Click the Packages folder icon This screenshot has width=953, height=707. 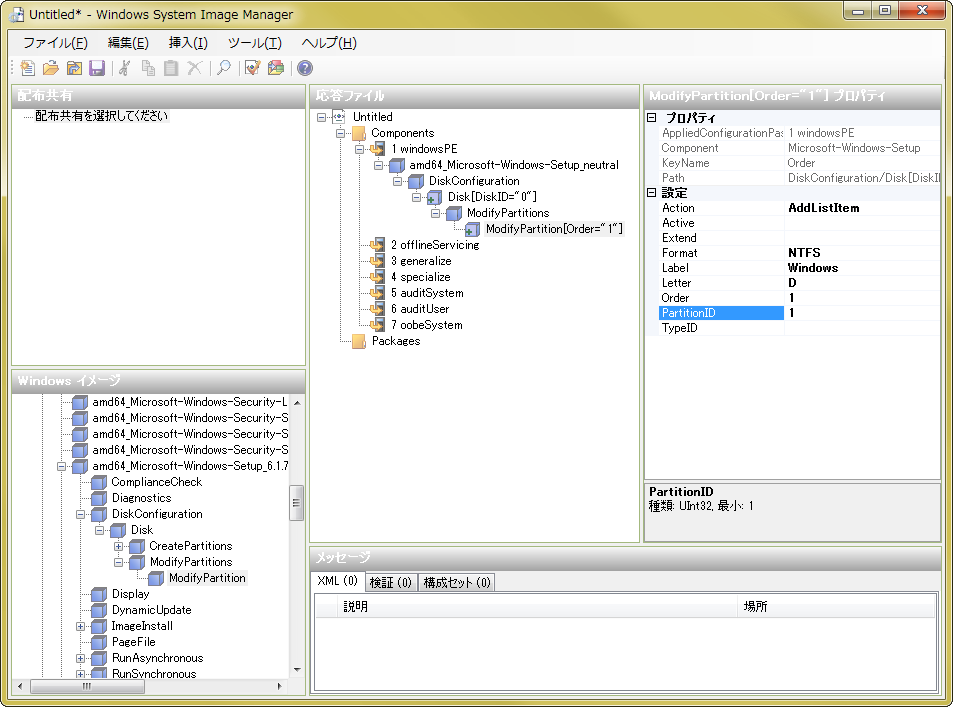pyautogui.click(x=359, y=341)
